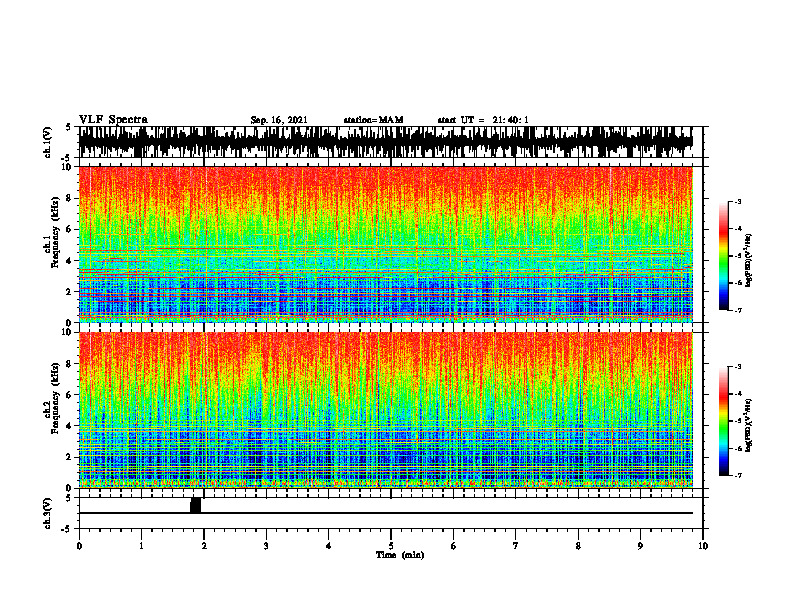The width and height of the screenshot is (792, 612).
Task: Click the time axis tick label "2"
Action: (204, 546)
